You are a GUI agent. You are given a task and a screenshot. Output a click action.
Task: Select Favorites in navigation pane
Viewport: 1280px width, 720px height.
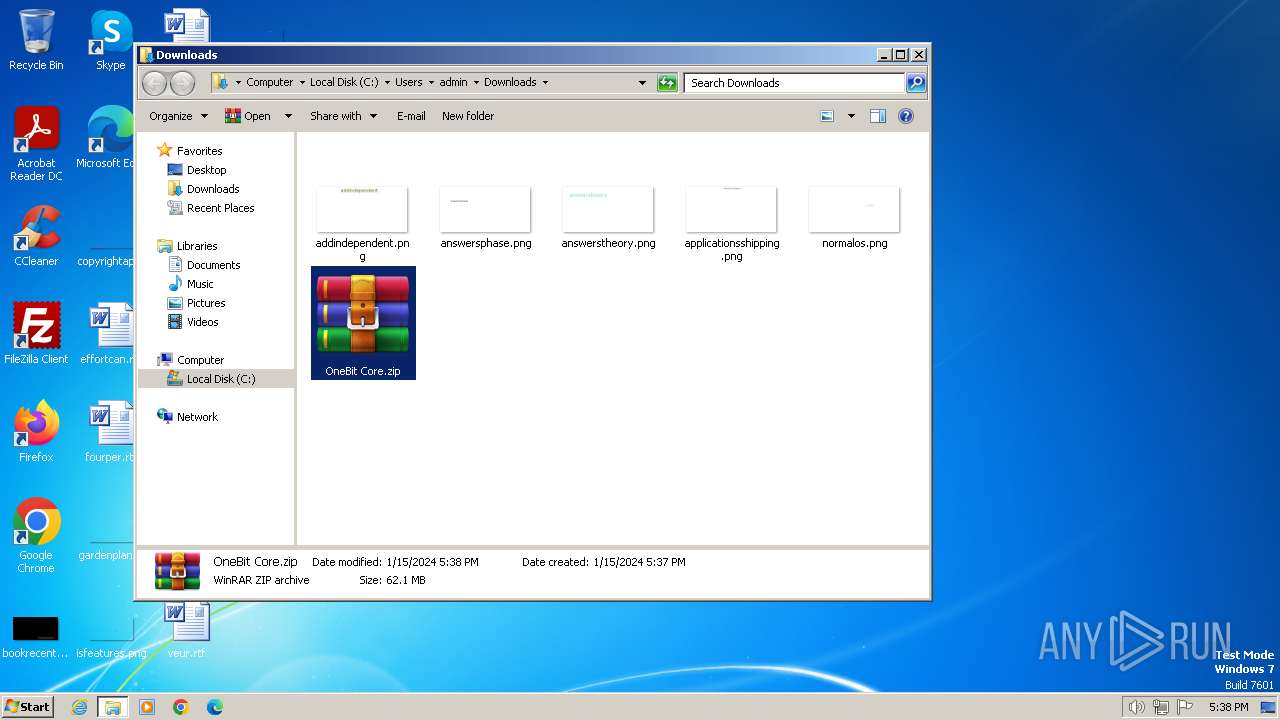[199, 151]
